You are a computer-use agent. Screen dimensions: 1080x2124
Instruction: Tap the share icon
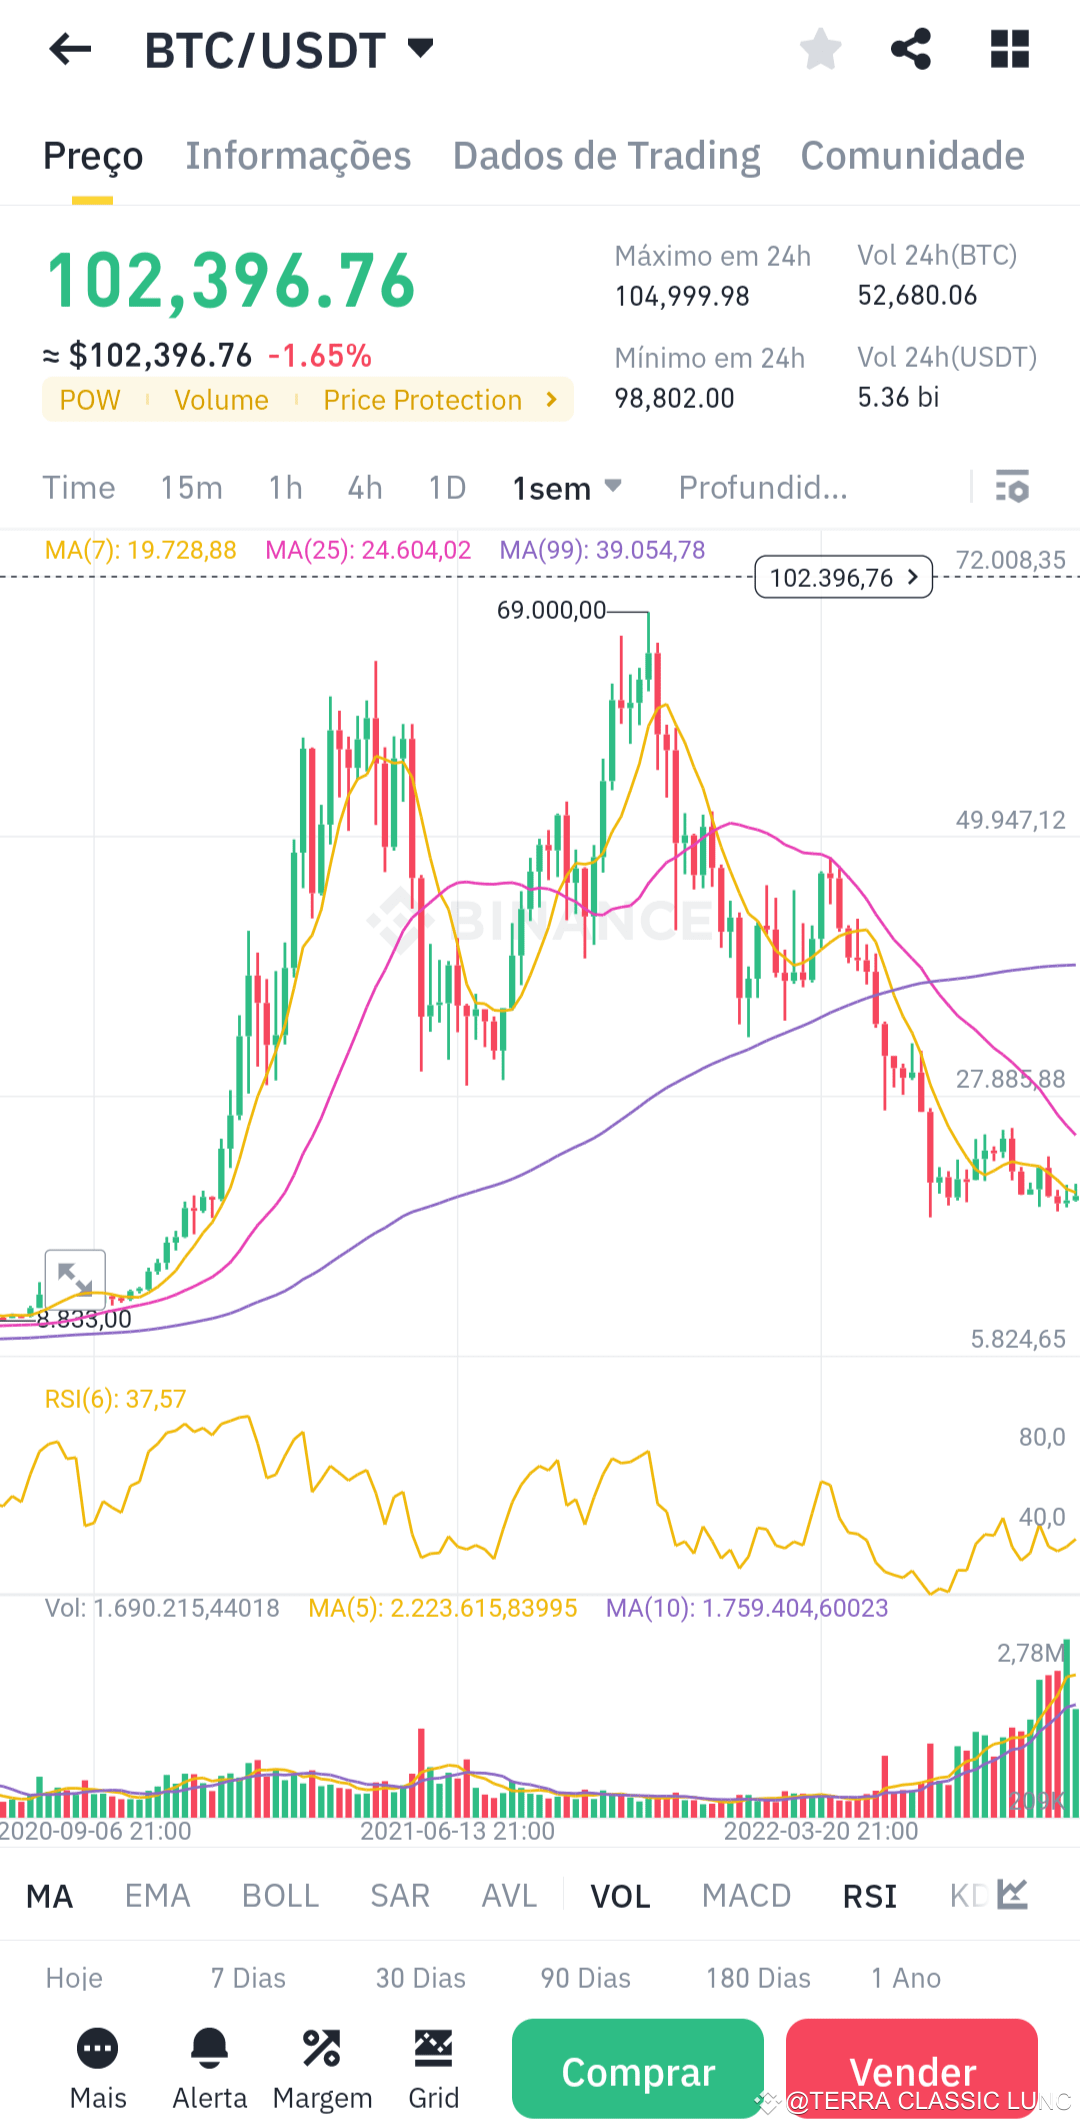click(x=911, y=48)
